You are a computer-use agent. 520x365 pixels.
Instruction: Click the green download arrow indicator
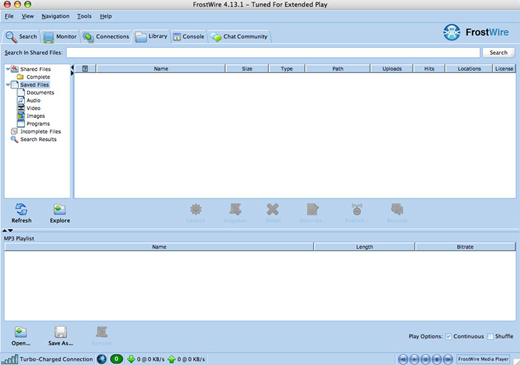[131, 359]
